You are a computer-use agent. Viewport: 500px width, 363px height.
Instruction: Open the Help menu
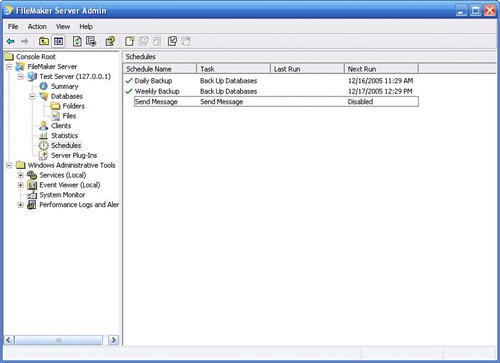[86, 27]
